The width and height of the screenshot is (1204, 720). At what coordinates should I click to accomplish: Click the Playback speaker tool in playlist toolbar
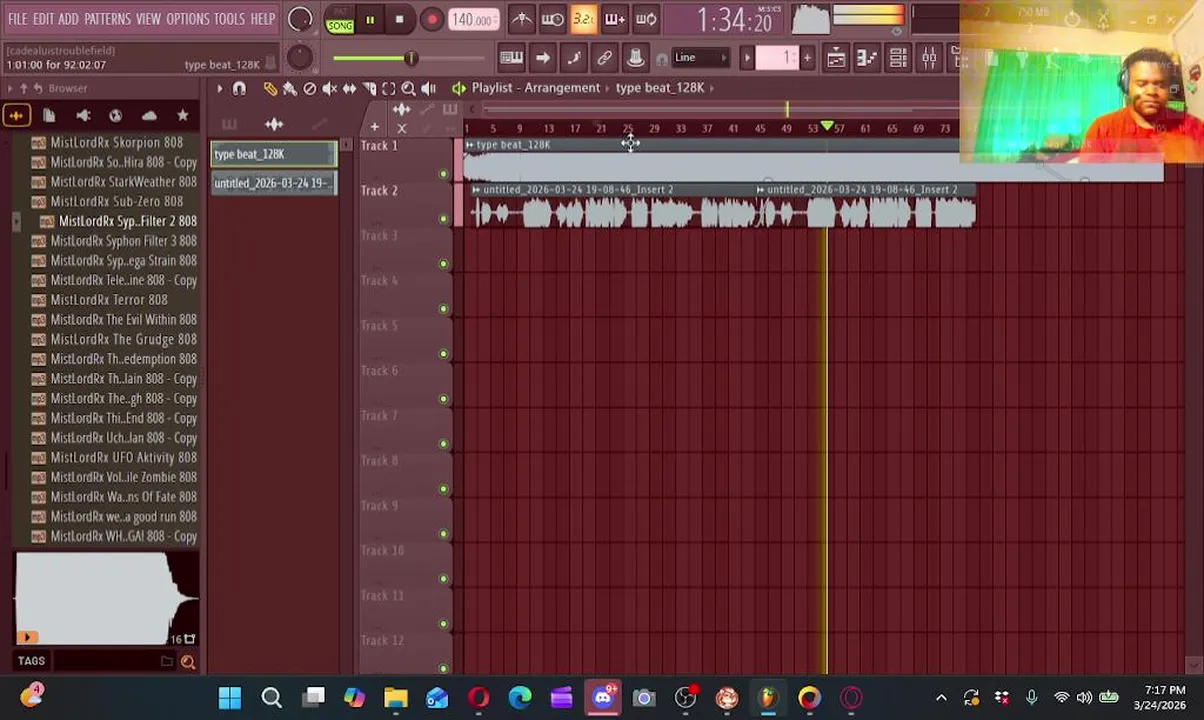tap(428, 88)
